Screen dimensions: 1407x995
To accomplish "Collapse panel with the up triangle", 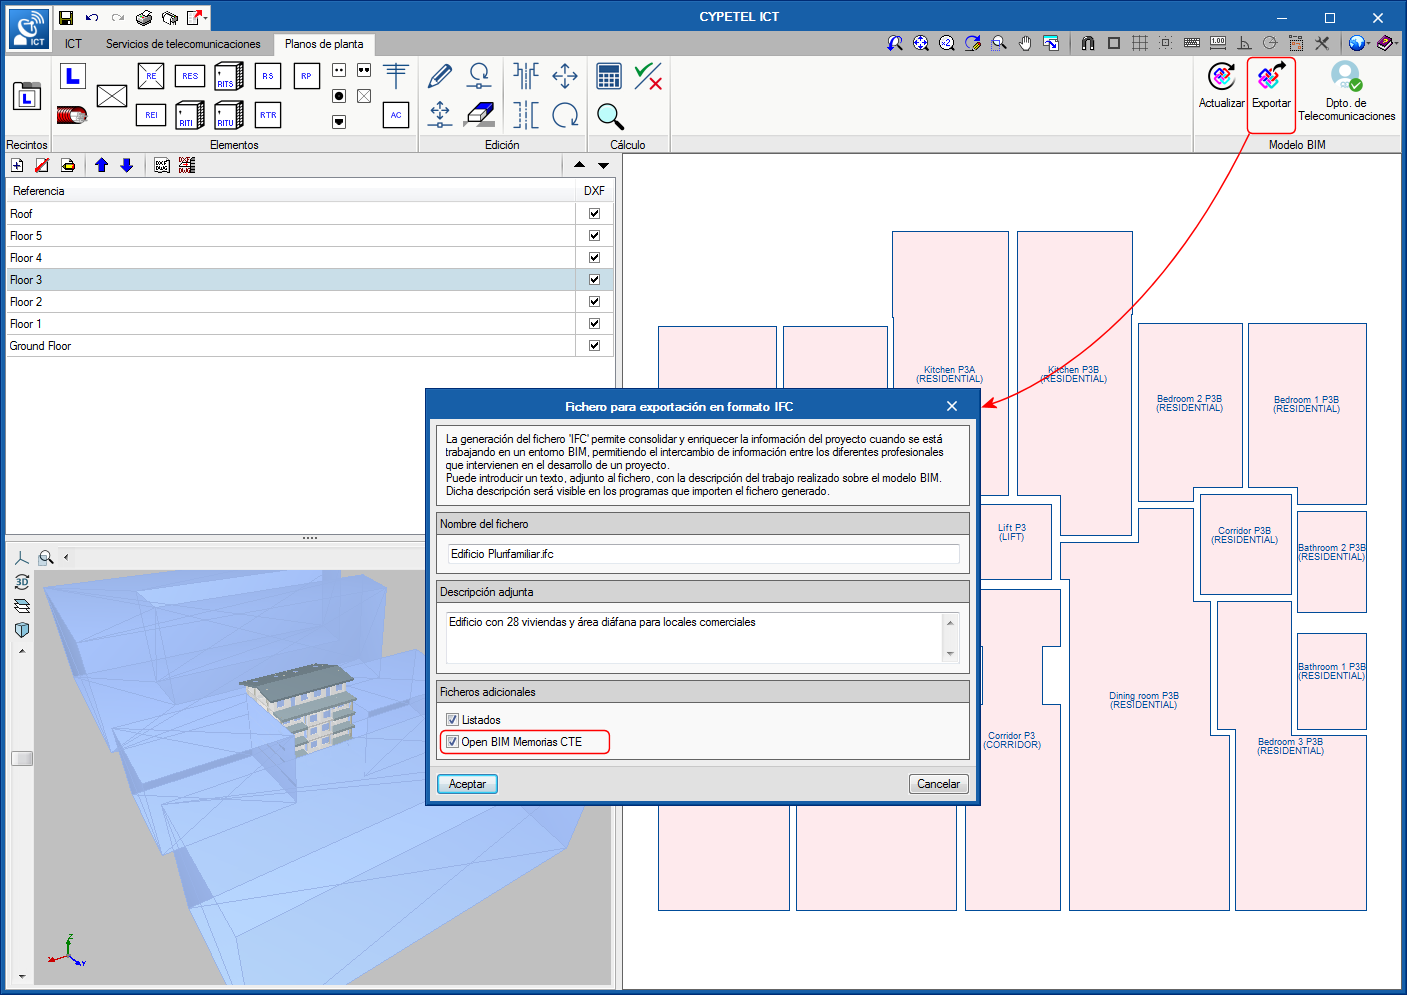I will [x=580, y=165].
